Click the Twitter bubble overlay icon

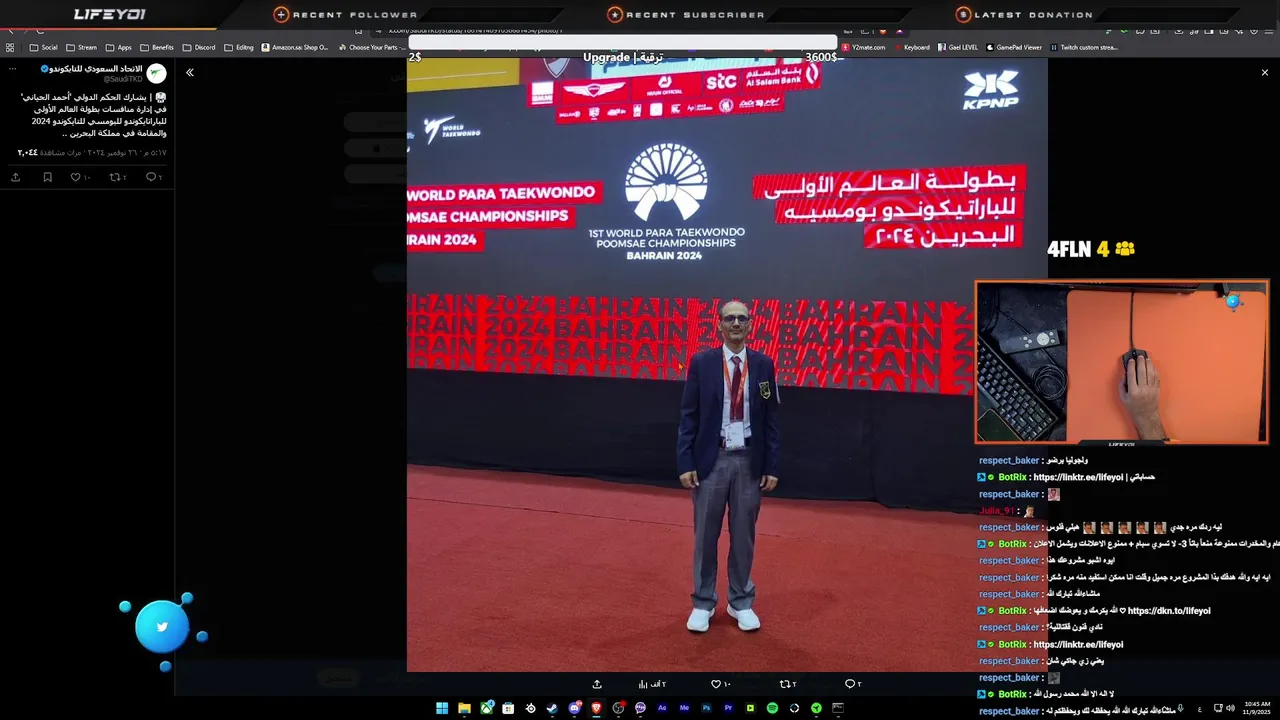[162, 628]
